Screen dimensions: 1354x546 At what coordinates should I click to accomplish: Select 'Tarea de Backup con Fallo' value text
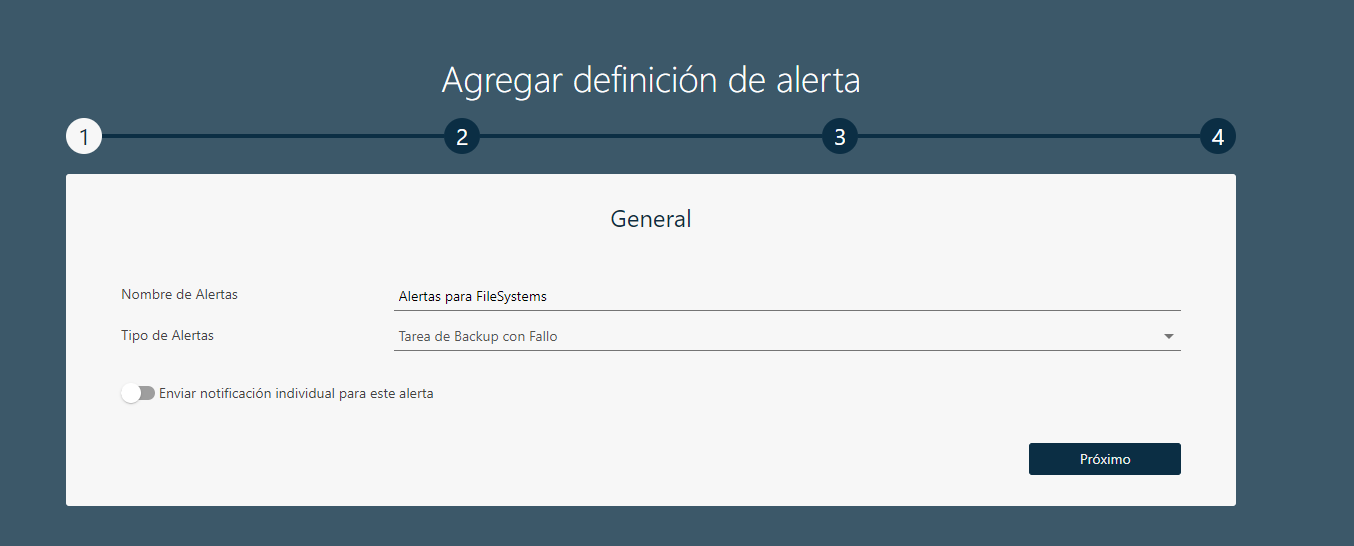click(478, 337)
